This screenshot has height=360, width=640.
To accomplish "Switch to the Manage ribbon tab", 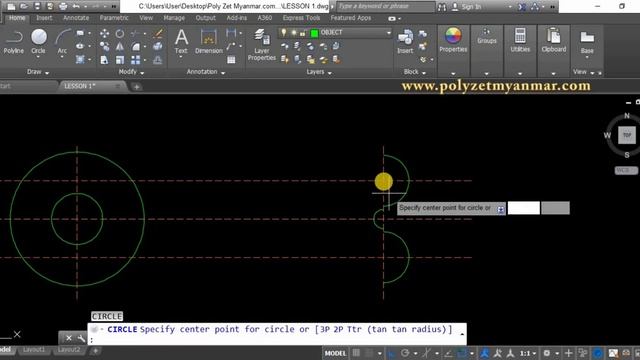I will coord(174,18).
